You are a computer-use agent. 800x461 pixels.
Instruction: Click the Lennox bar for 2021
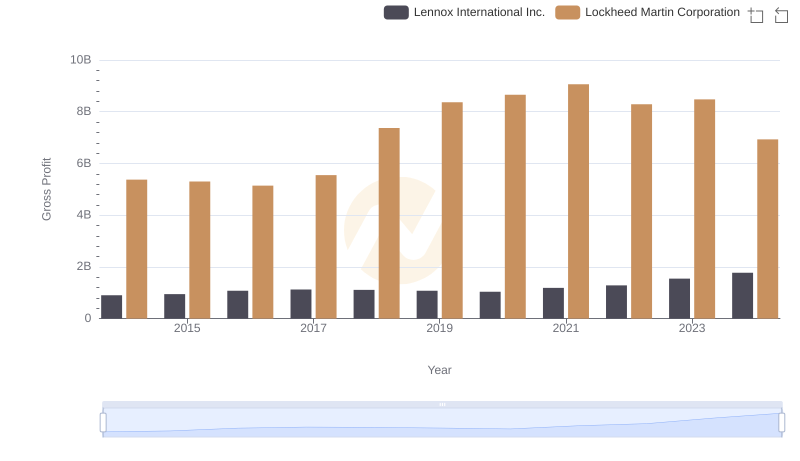tap(554, 303)
